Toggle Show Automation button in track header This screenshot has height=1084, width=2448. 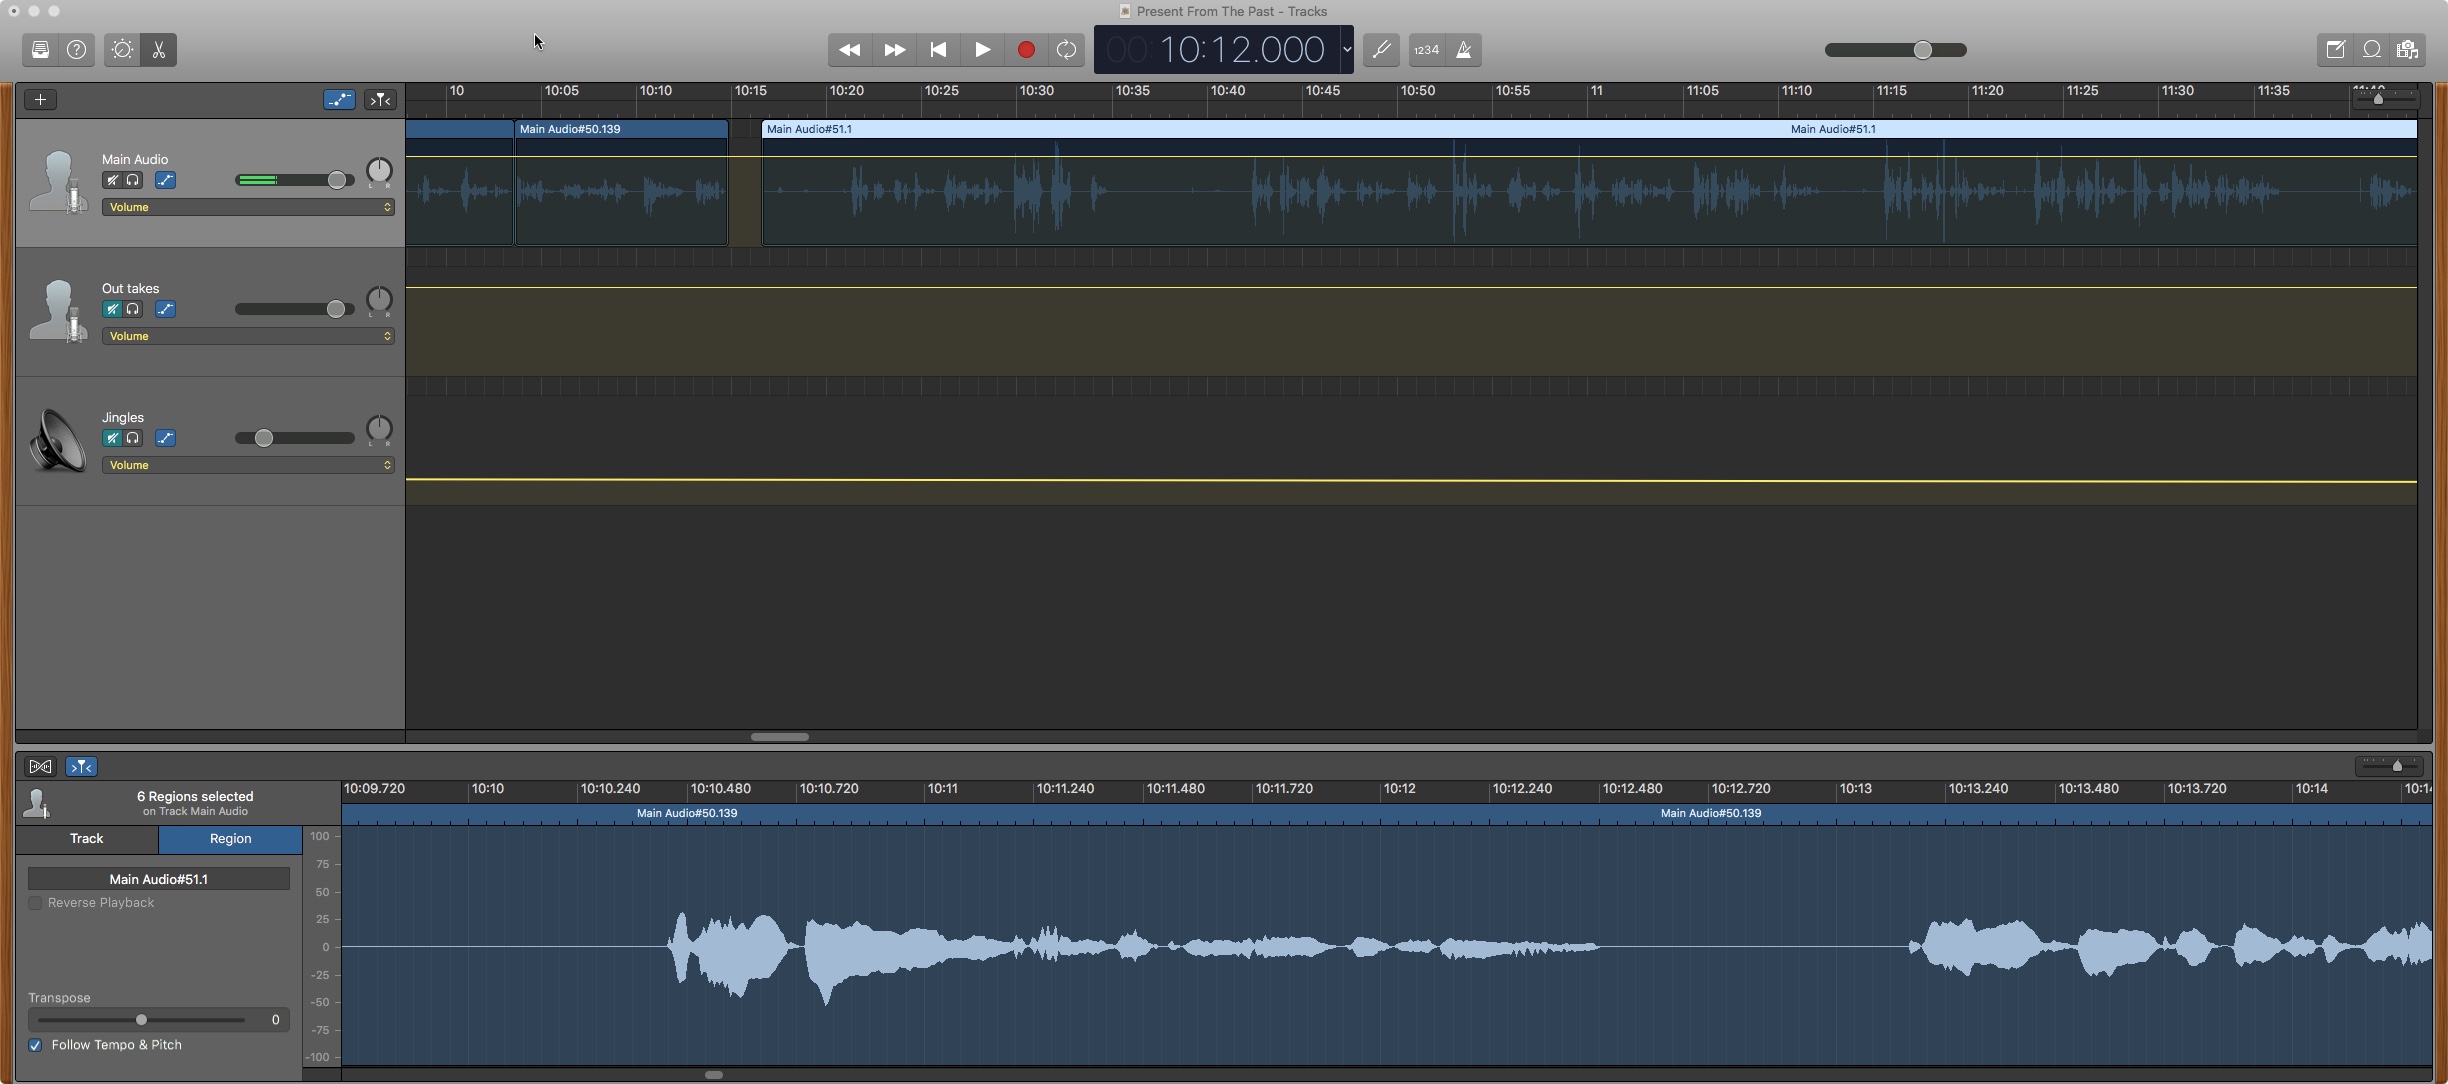pyautogui.click(x=339, y=99)
